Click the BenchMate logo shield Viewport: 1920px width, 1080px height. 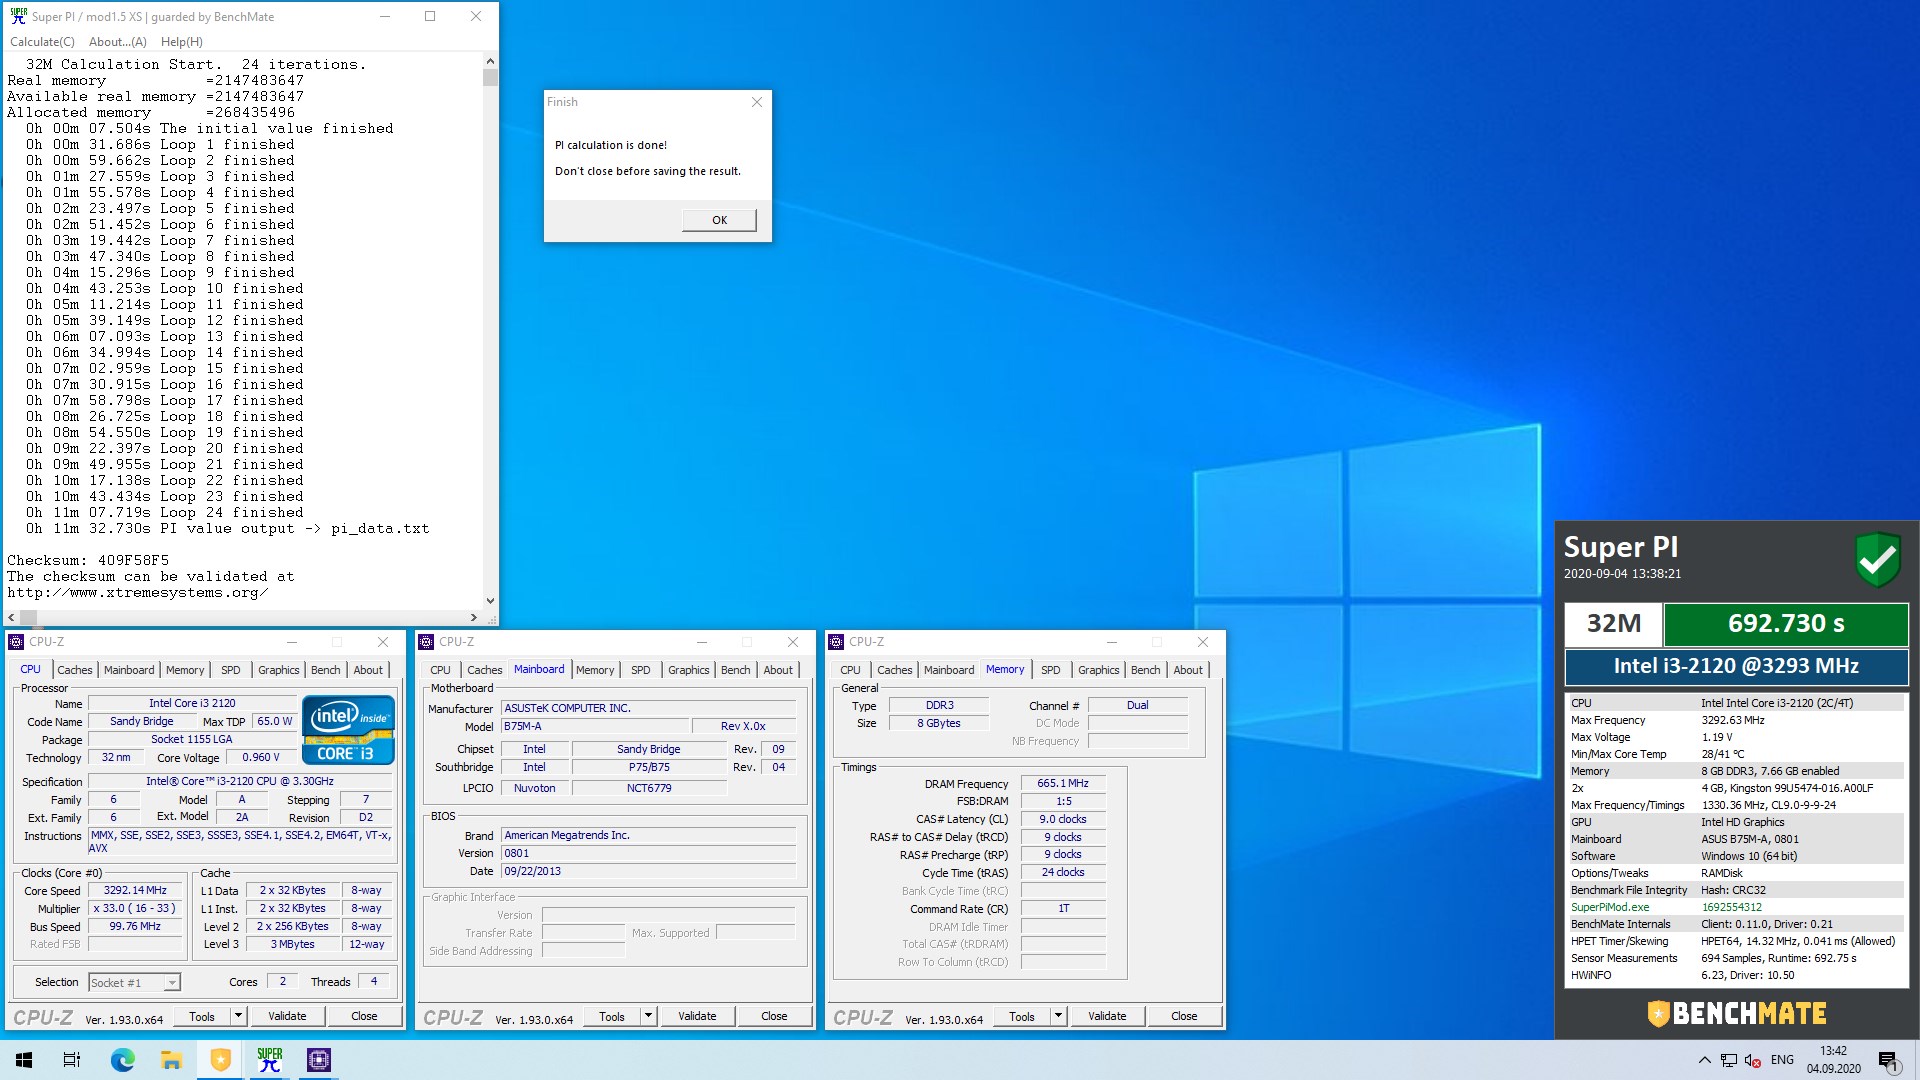pos(1658,1014)
